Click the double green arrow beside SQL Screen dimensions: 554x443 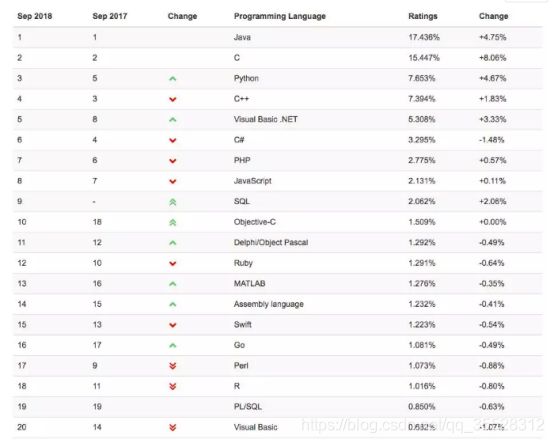172,202
